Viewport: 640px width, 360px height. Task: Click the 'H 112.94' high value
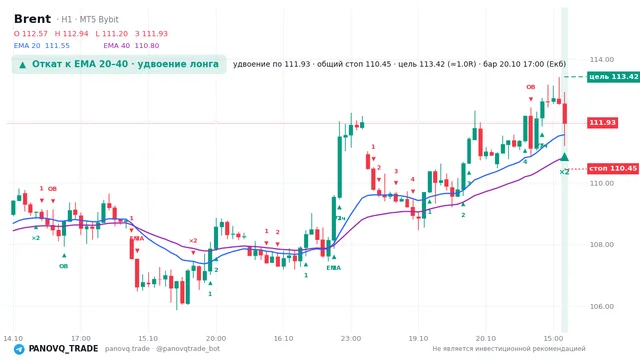click(x=71, y=34)
